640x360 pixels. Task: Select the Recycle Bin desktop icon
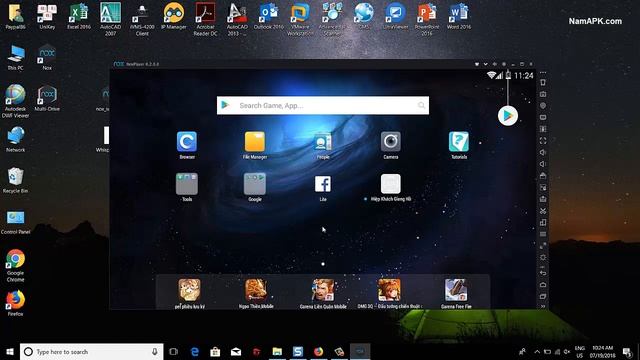coord(16,180)
